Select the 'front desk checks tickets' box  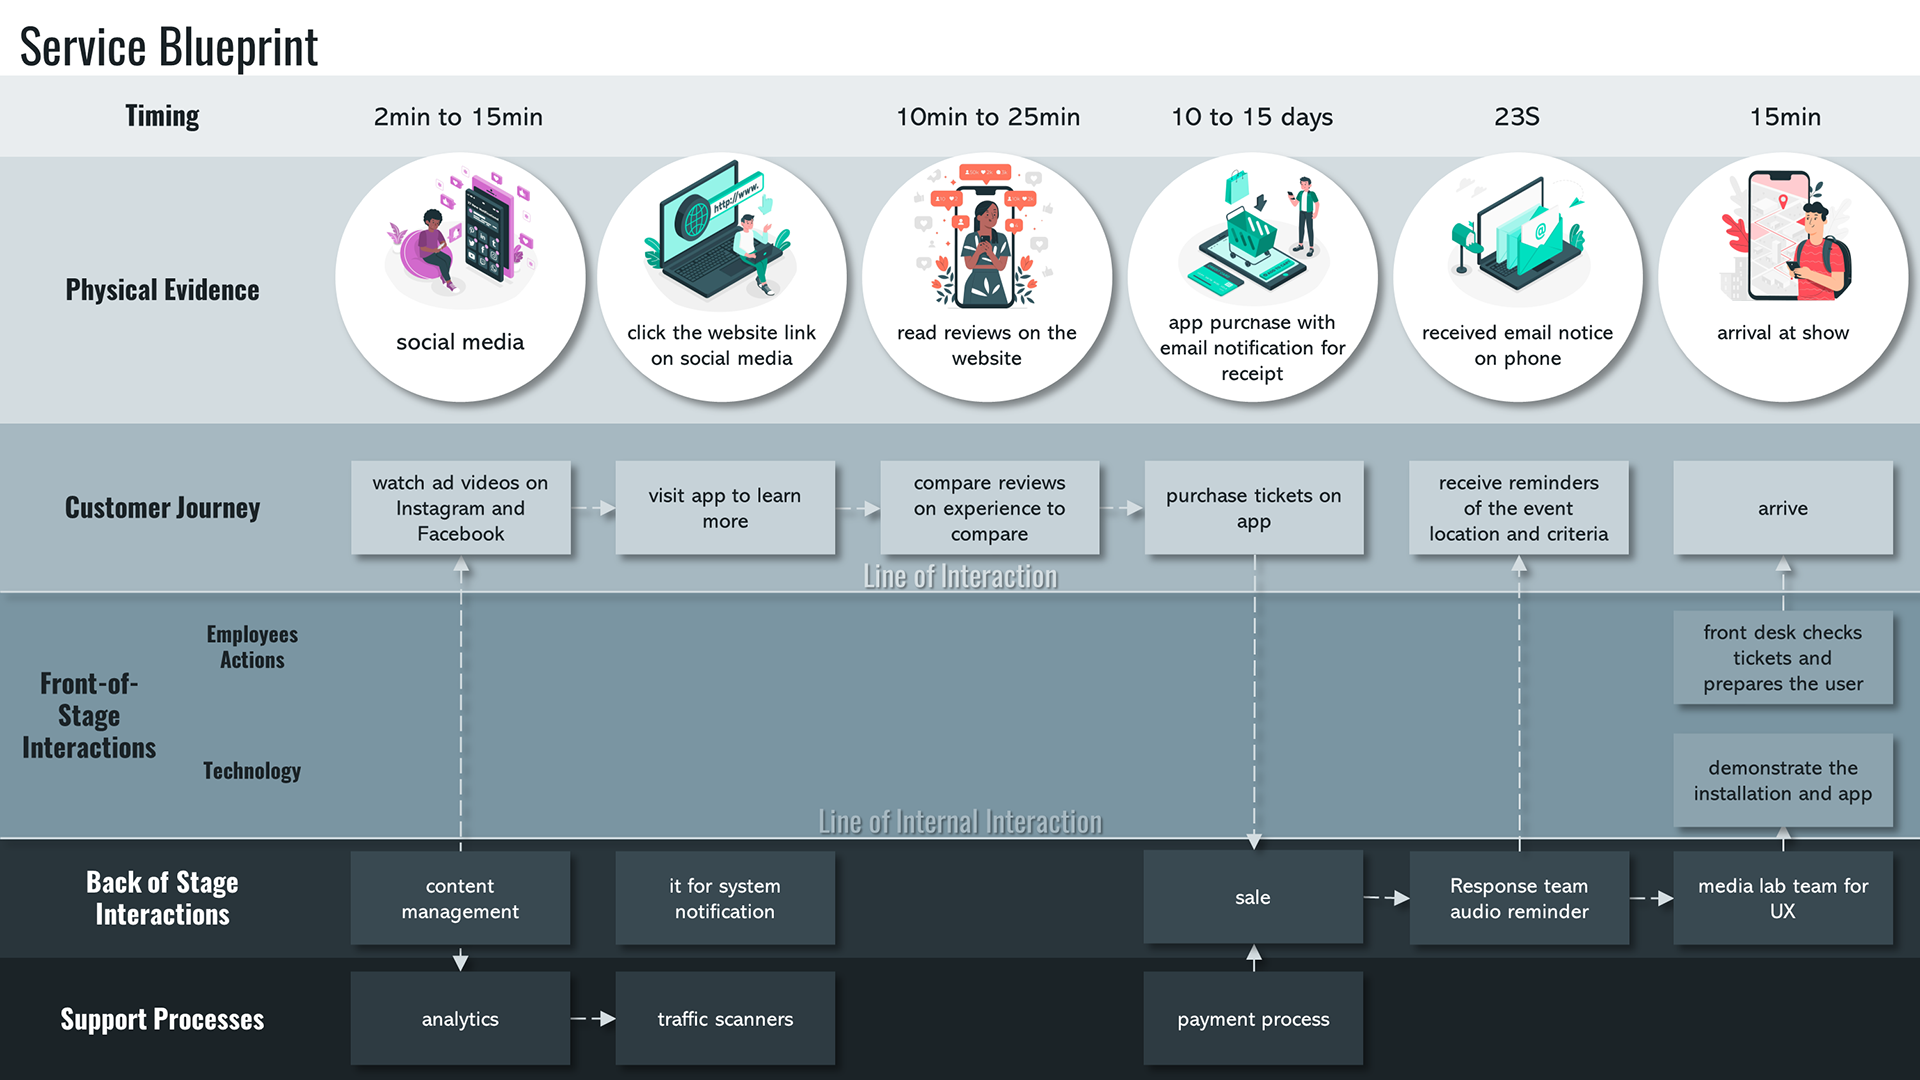tap(1782, 658)
